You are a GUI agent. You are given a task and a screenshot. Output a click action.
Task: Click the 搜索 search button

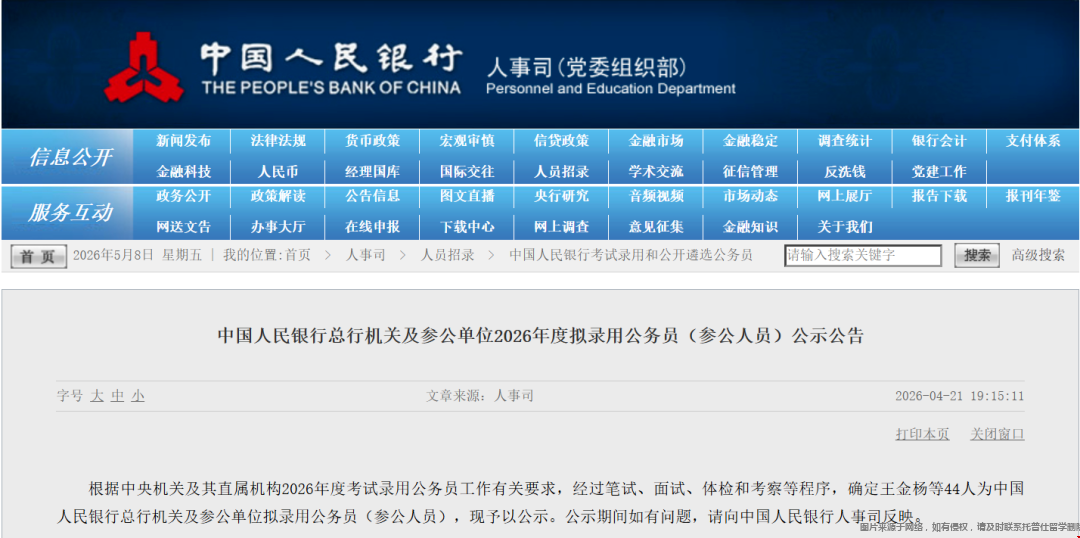click(x=977, y=256)
